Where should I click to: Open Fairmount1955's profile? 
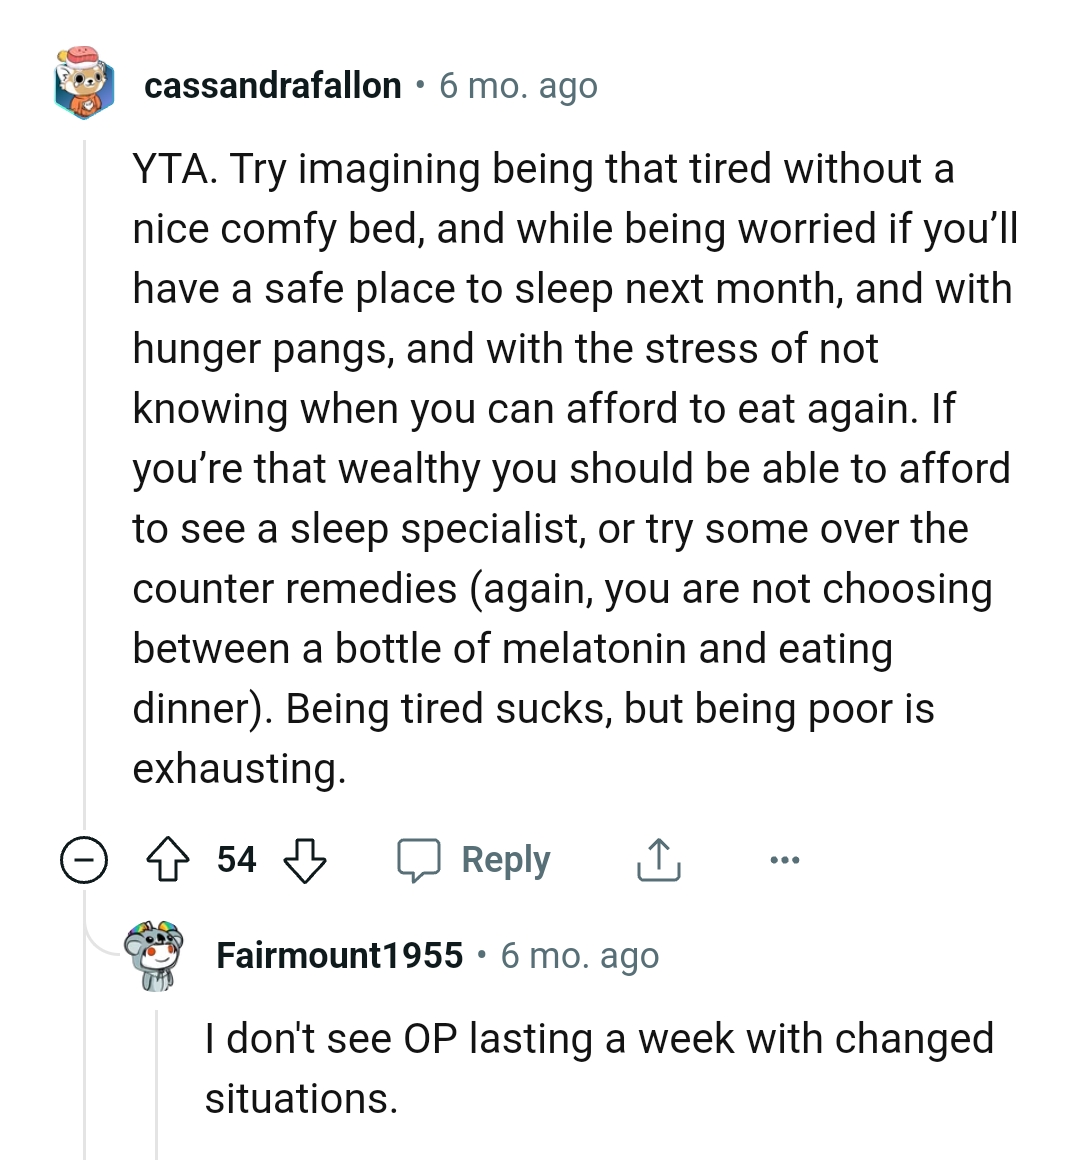click(340, 955)
